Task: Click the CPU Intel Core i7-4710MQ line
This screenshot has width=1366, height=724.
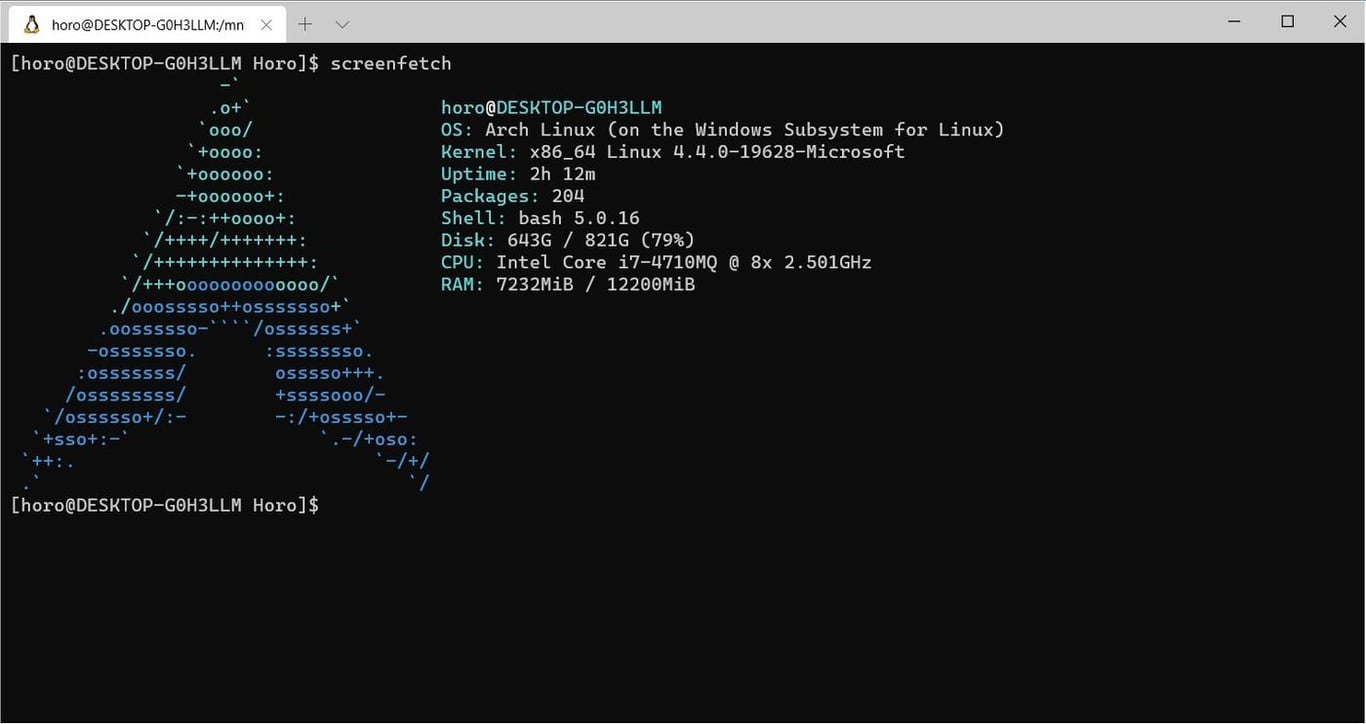Action: [656, 262]
